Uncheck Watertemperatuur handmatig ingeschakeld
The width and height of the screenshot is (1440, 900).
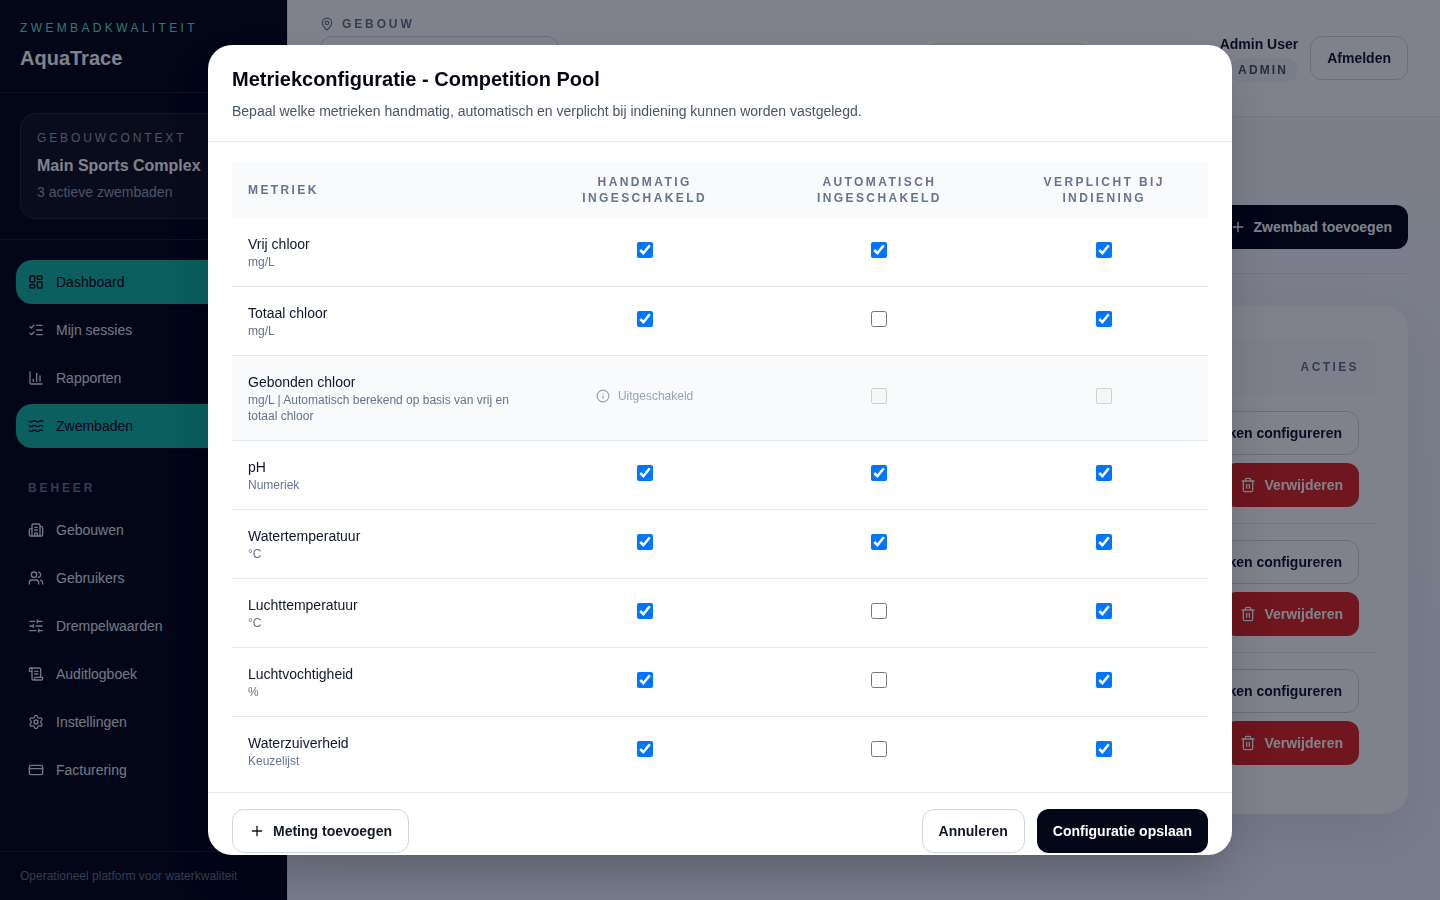pyautogui.click(x=645, y=542)
